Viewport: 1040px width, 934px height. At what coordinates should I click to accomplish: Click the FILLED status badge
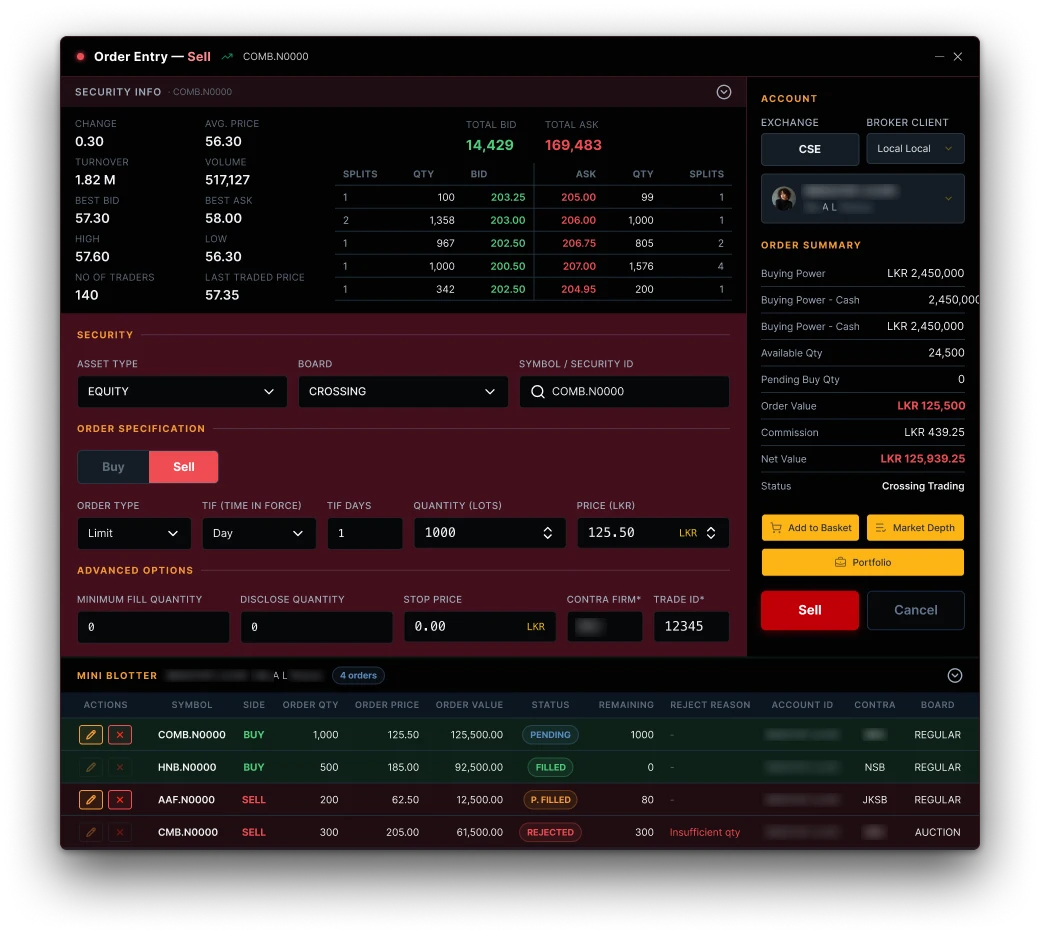(x=551, y=767)
